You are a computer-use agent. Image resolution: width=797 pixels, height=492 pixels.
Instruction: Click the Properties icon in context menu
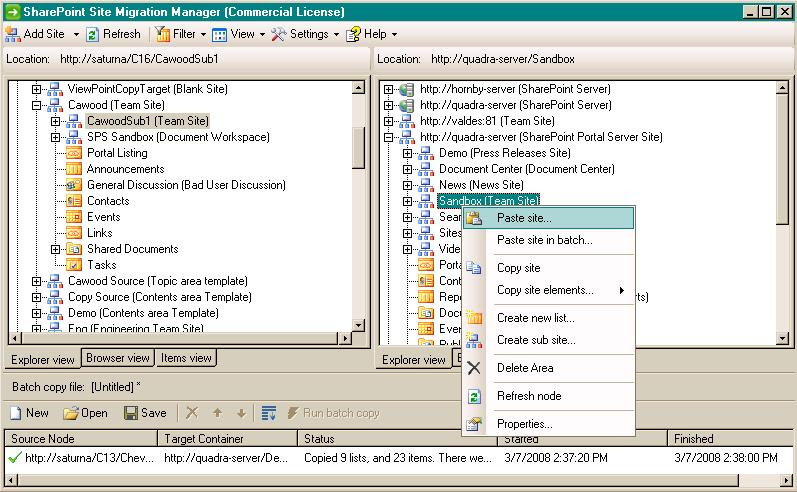[474, 424]
